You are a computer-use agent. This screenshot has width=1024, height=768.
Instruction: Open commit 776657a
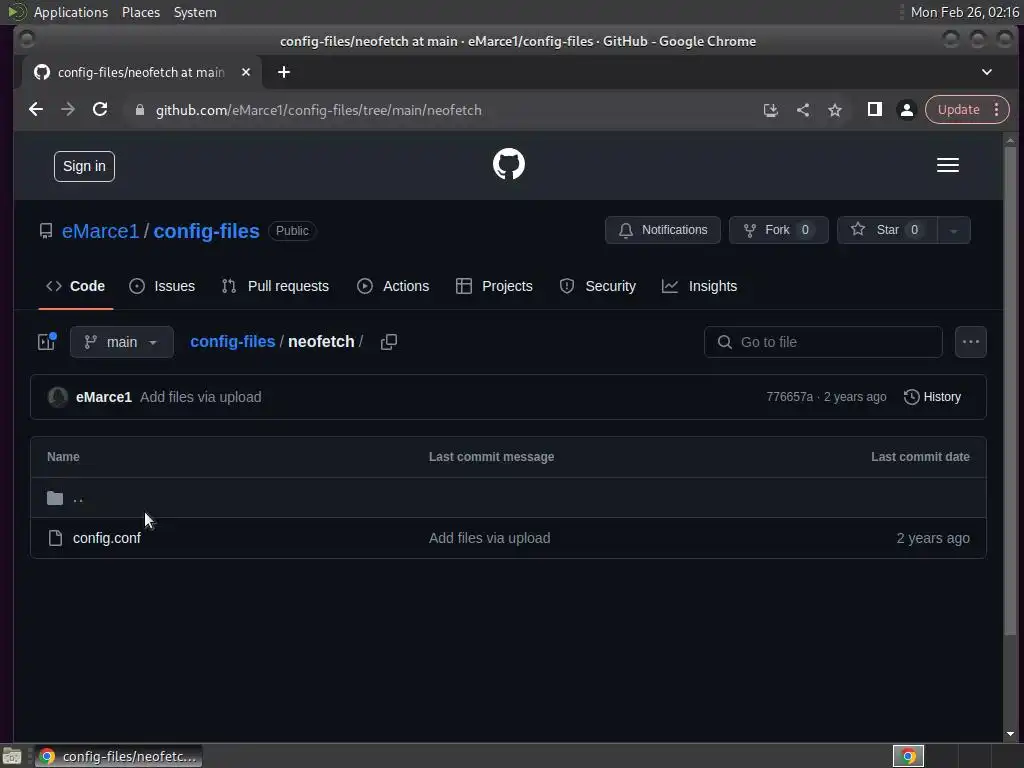[790, 396]
